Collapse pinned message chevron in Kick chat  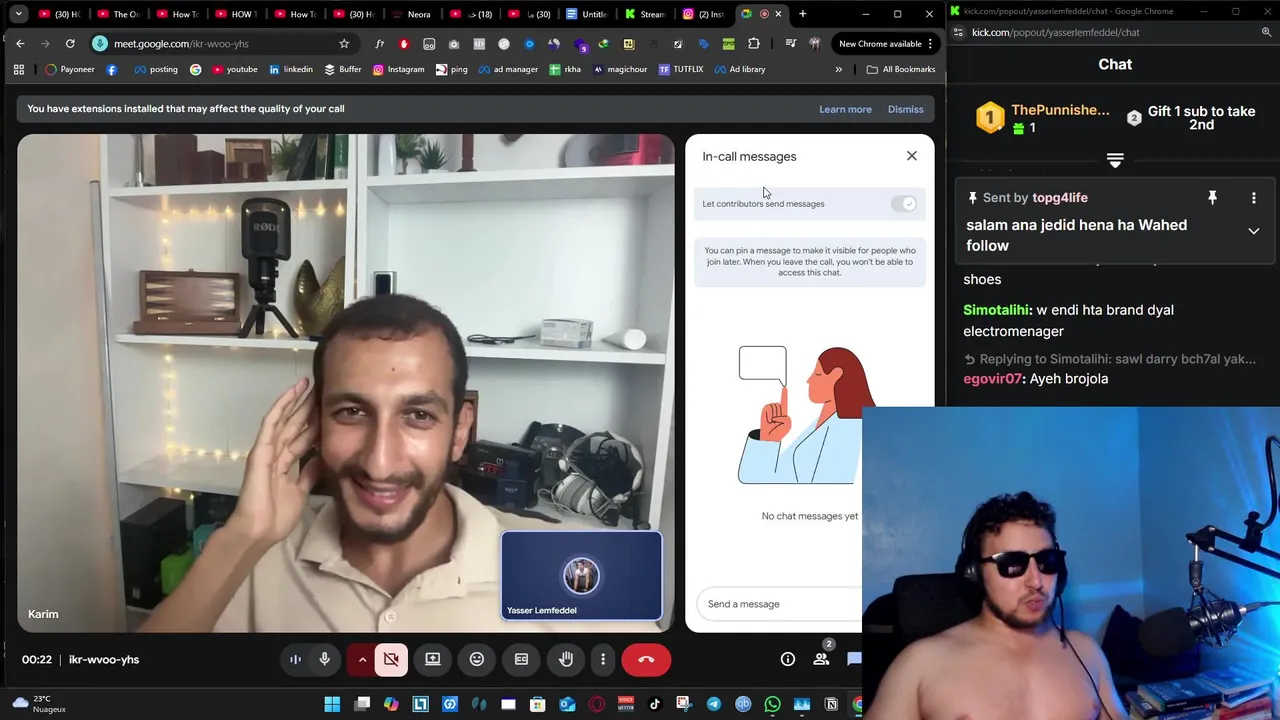pos(1253,231)
